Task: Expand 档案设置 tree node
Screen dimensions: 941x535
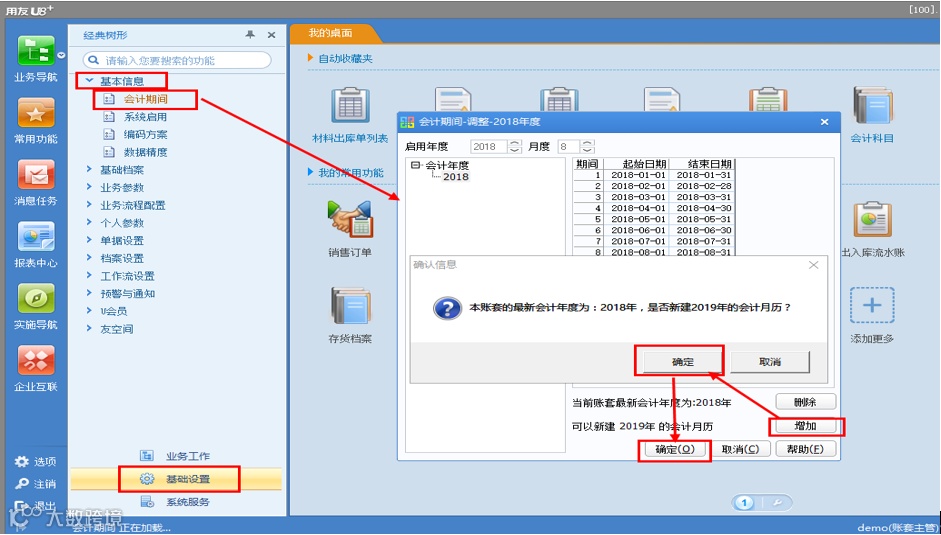Action: [89, 258]
